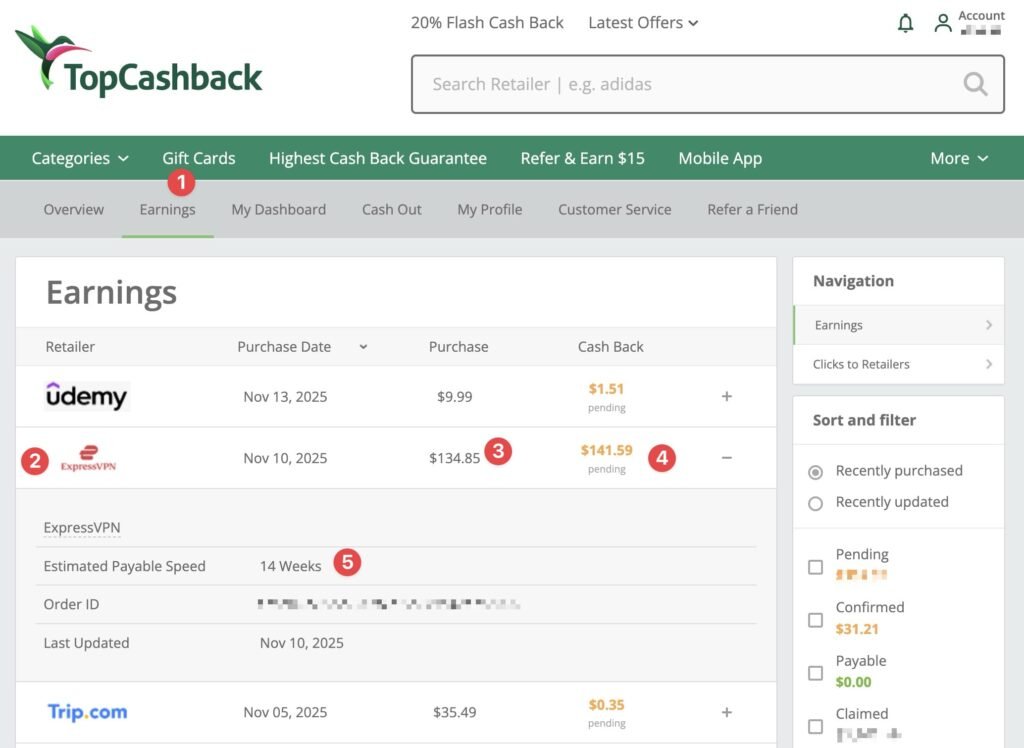Click the Refer & Earn $15 link
Viewport: 1024px width, 748px height.
[582, 158]
